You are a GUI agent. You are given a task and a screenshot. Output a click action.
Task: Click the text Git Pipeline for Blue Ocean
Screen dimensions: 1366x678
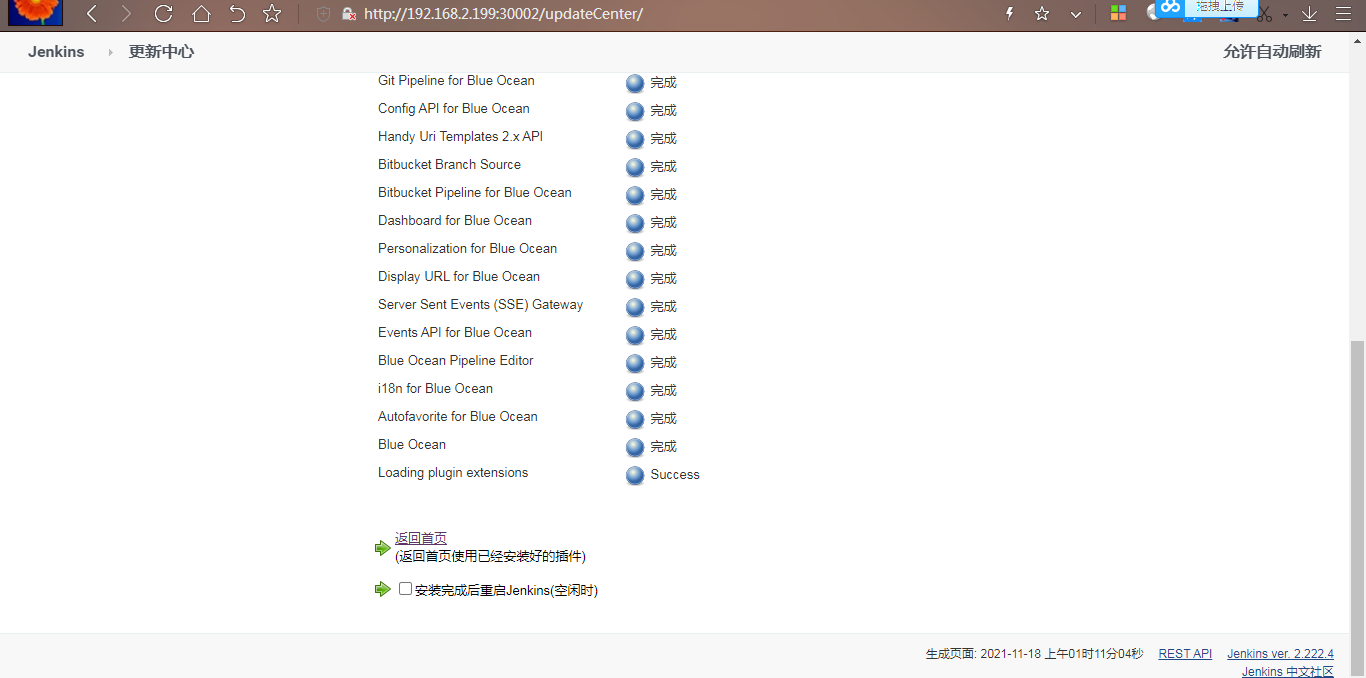pos(456,81)
